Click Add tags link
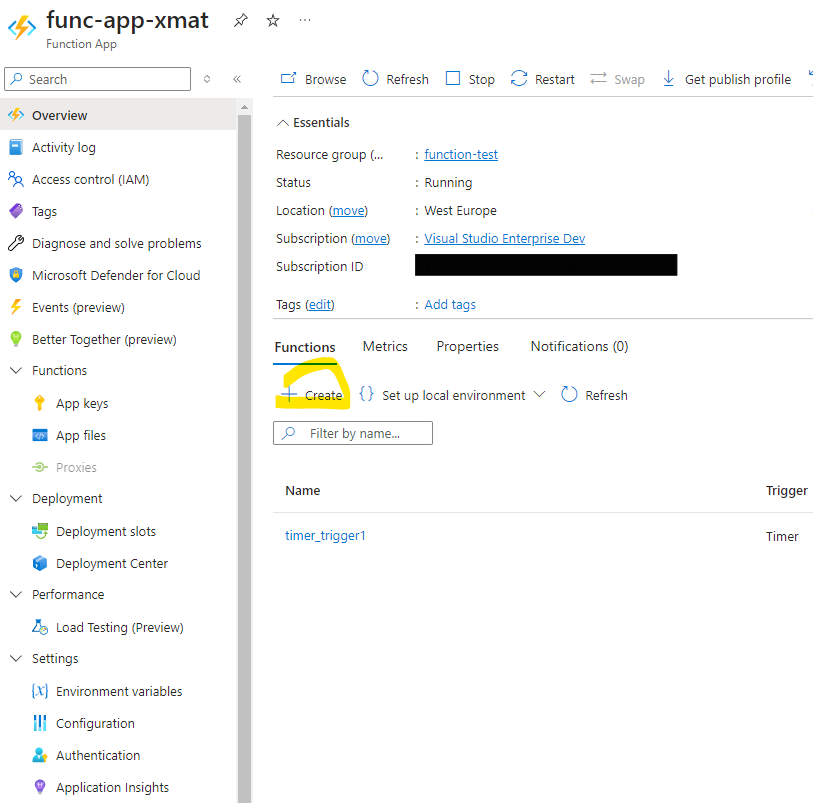This screenshot has width=813, height=803. click(450, 304)
